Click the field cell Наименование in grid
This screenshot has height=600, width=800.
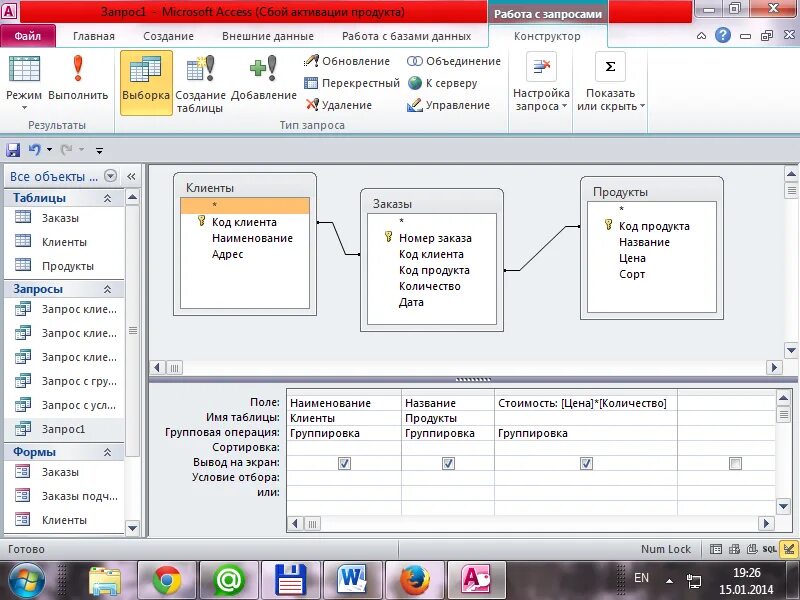pos(344,403)
